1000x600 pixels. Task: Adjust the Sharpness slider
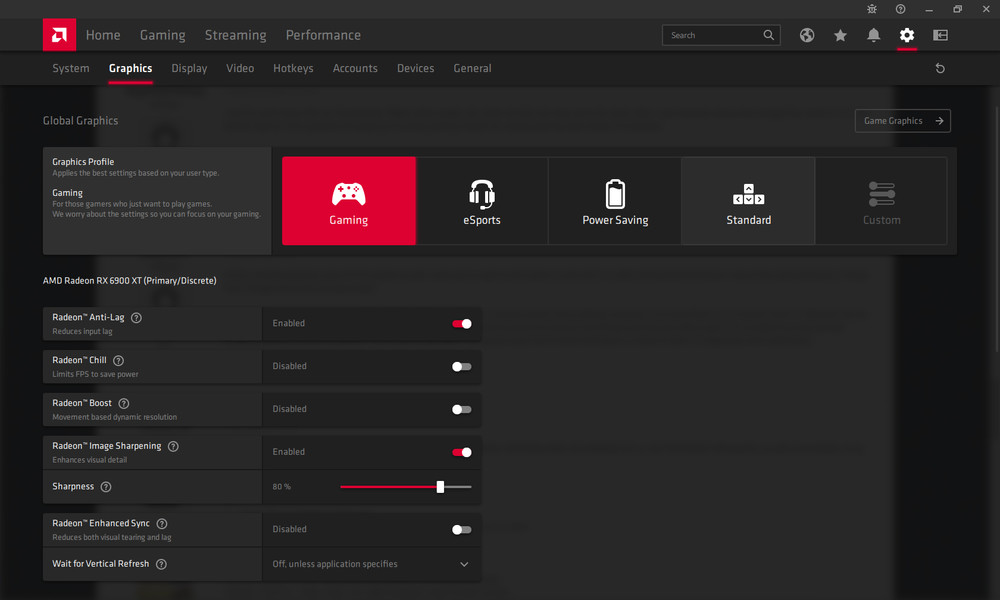click(440, 487)
